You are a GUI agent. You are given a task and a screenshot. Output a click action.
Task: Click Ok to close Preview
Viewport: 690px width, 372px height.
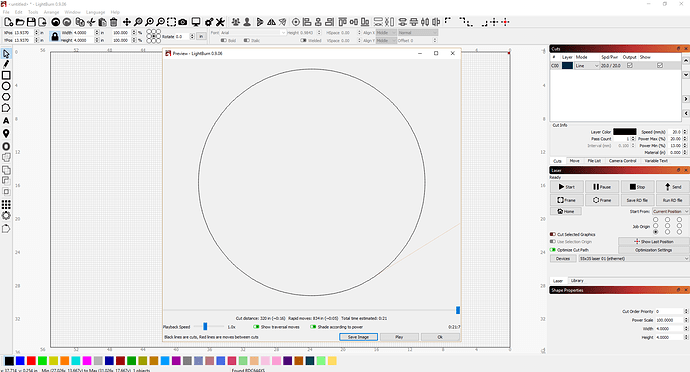coord(440,337)
